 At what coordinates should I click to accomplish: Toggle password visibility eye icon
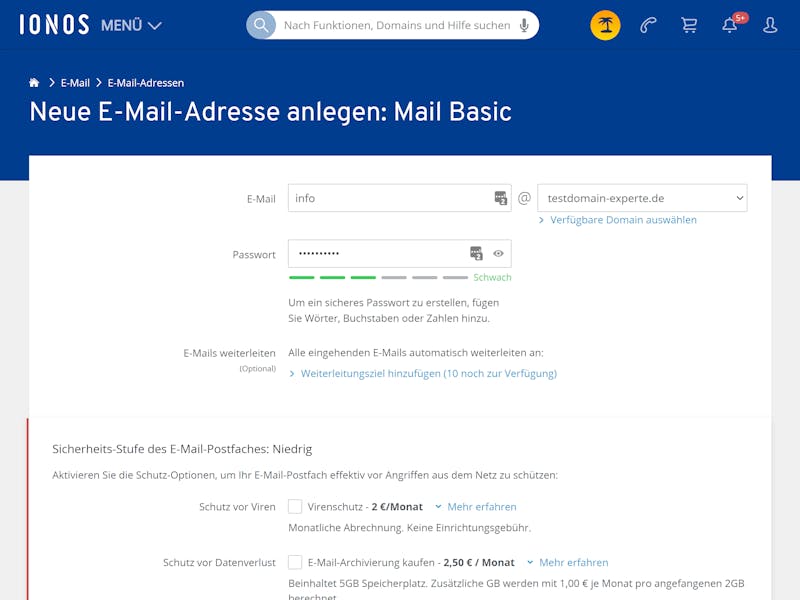[498, 254]
